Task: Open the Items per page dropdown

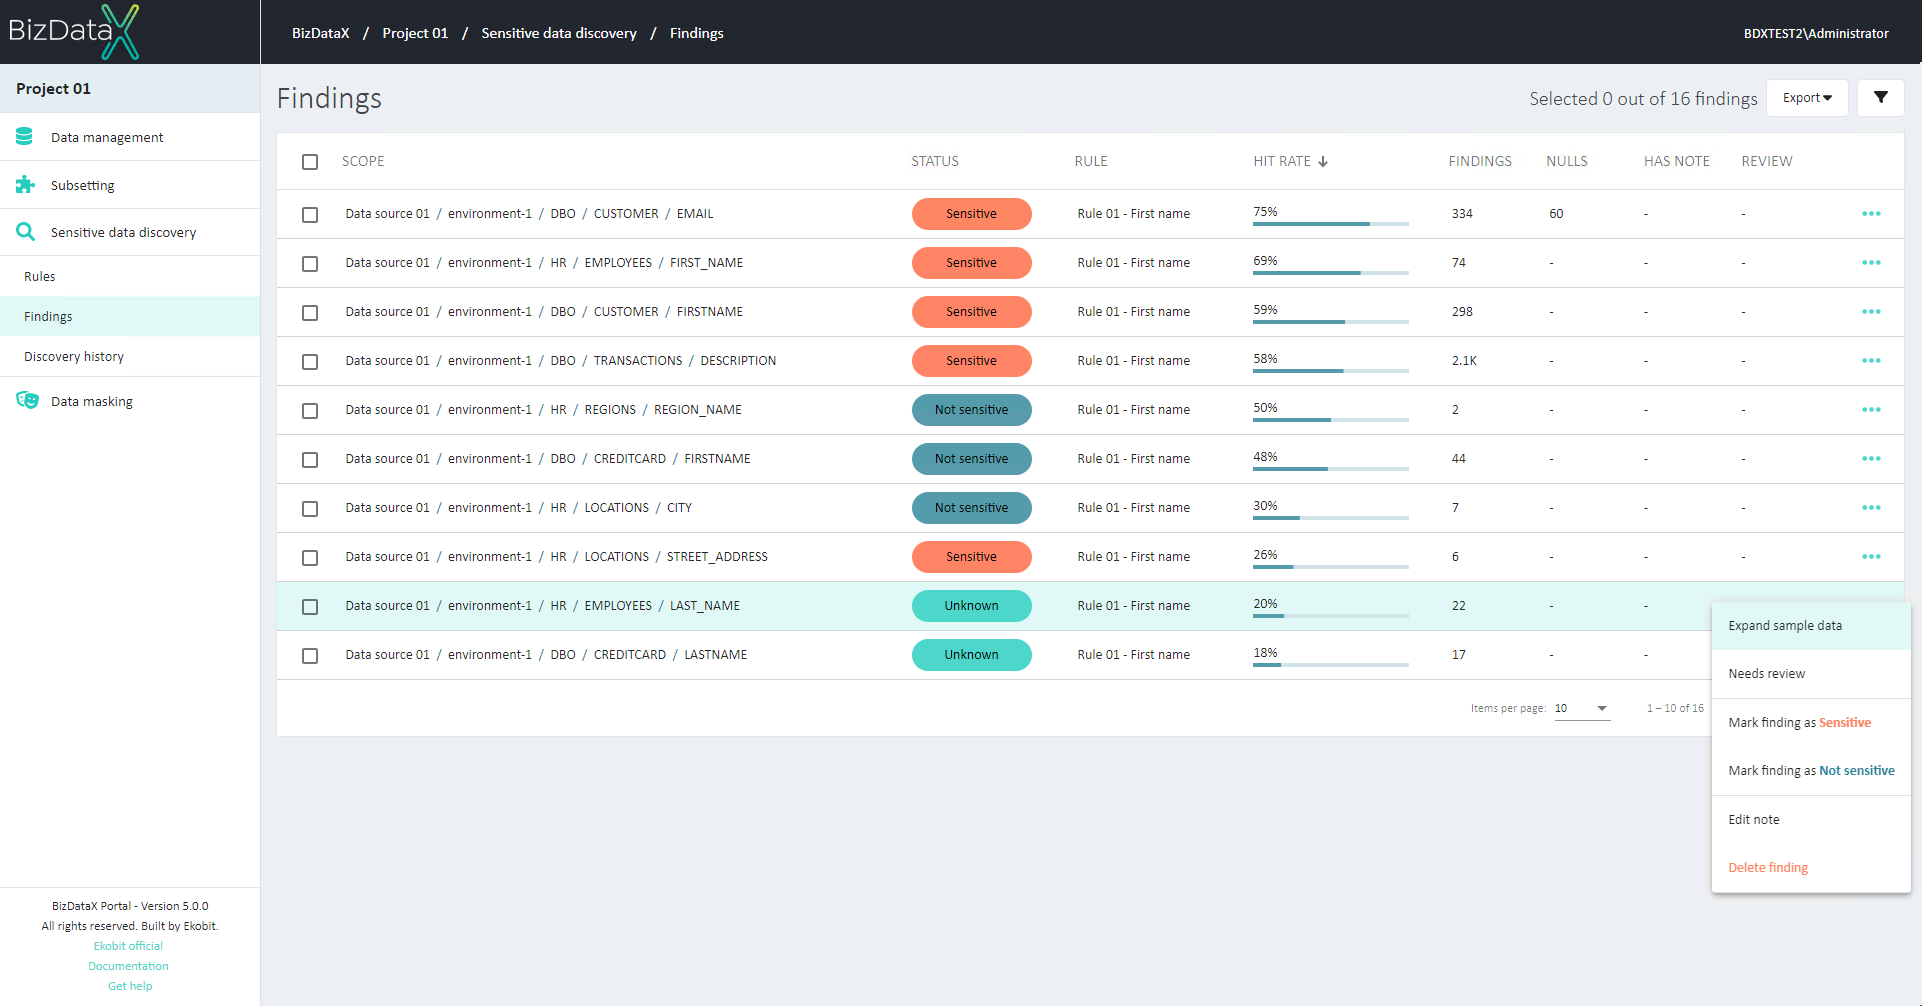Action: point(1582,708)
